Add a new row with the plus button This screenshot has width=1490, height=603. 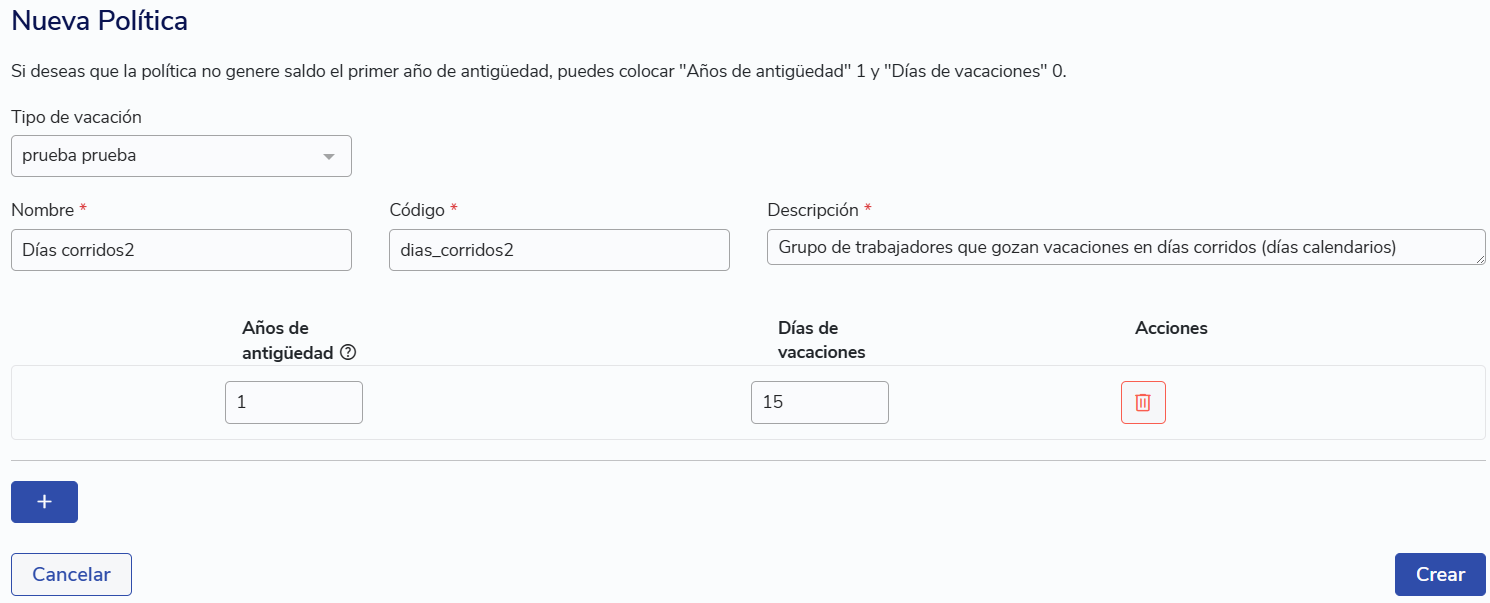44,502
